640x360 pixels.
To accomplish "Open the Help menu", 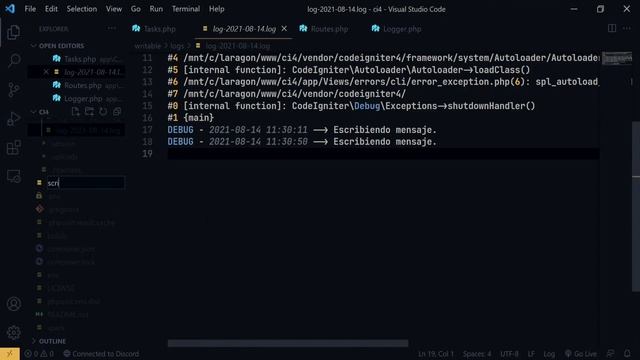I will 216,9.
